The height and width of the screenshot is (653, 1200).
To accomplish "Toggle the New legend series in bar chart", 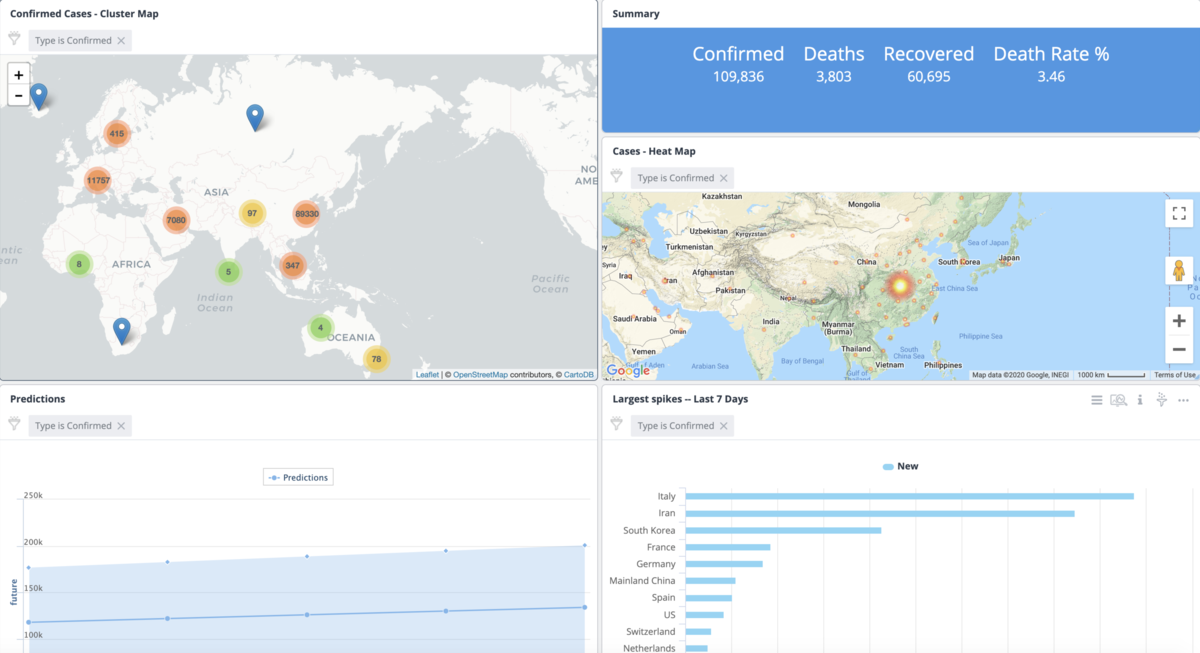I will tap(900, 466).
